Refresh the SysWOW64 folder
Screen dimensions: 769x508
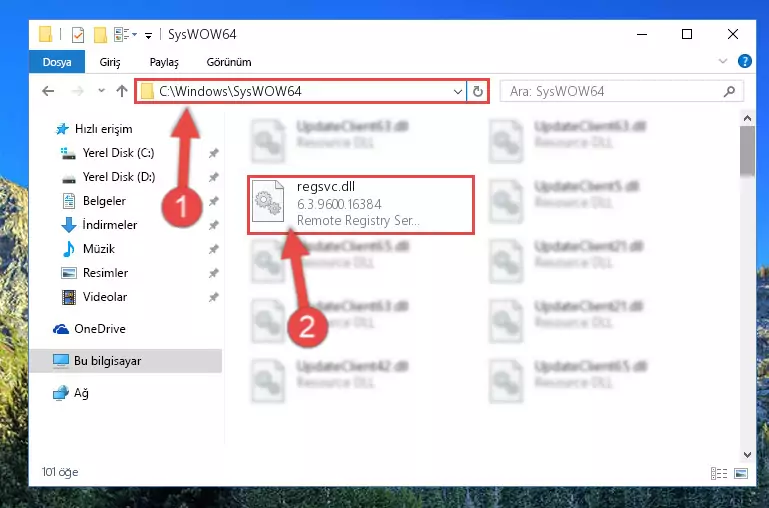(x=478, y=92)
